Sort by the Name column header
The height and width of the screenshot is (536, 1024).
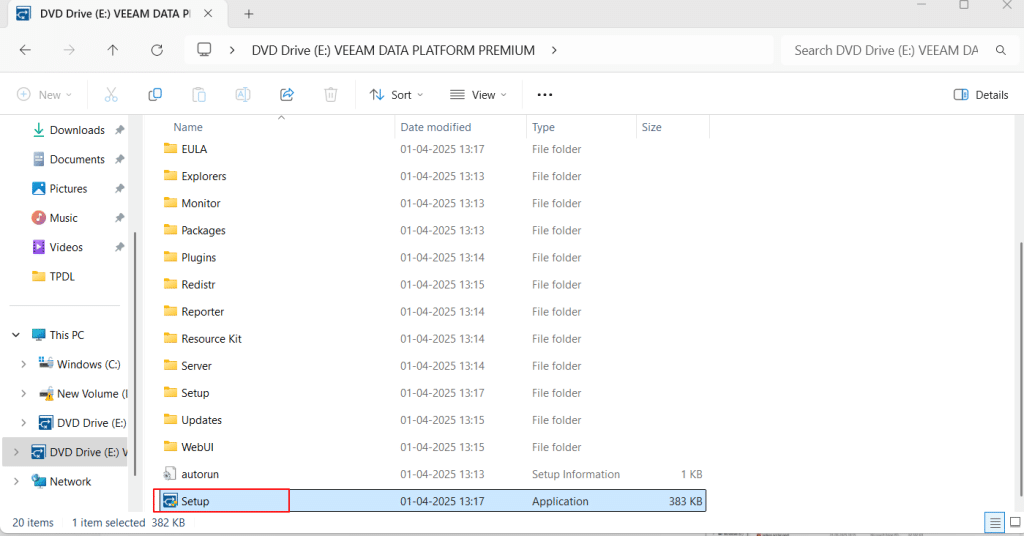click(x=188, y=127)
